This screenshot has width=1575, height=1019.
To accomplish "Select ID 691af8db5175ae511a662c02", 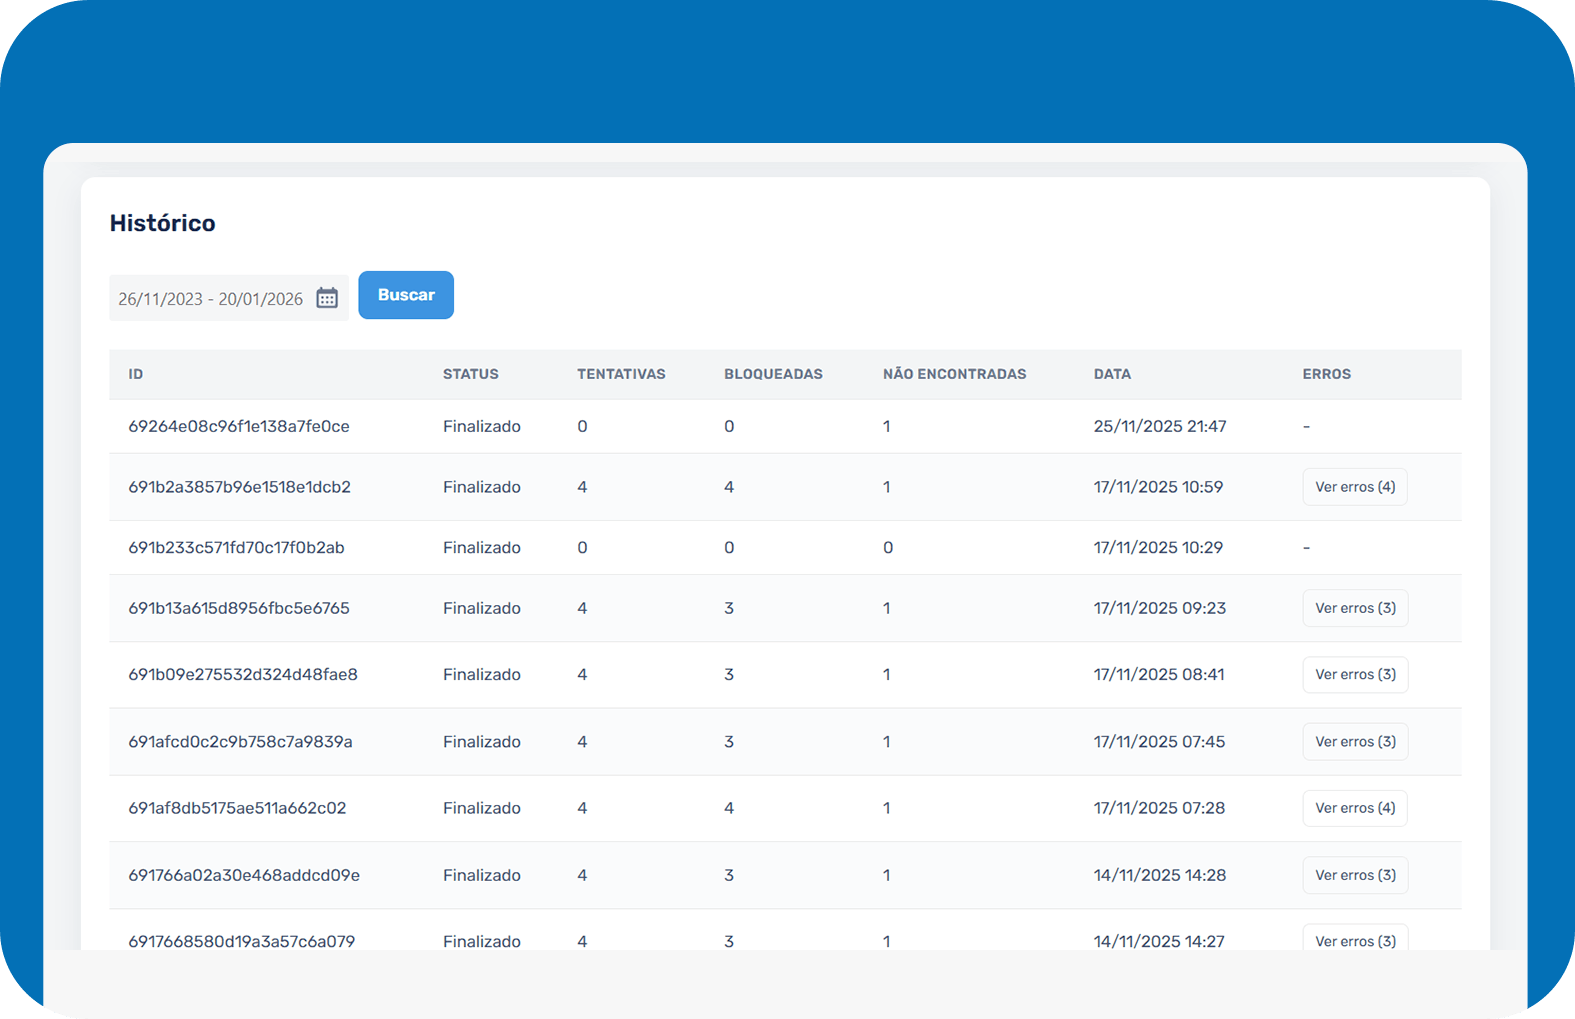I will pyautogui.click(x=237, y=808).
